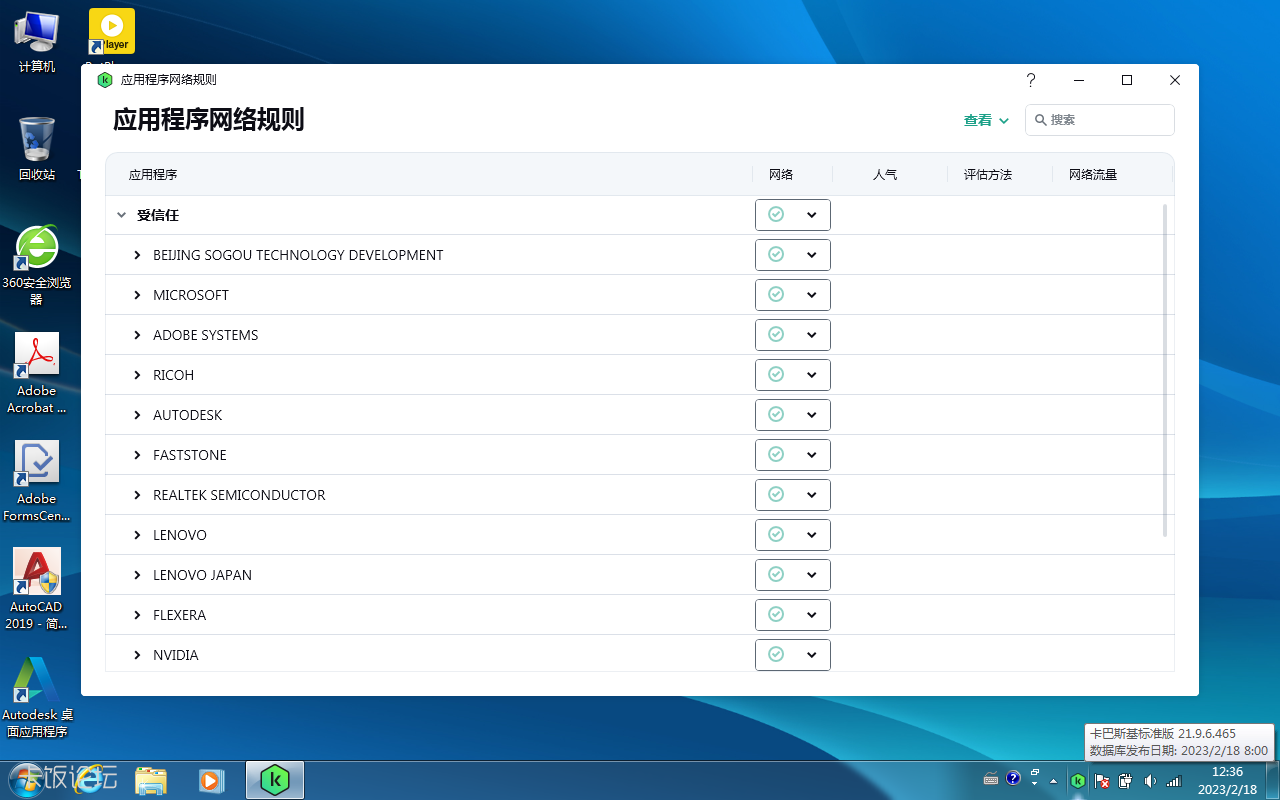Open network rule dropdown for LENOVO JAPAN

tap(793, 575)
